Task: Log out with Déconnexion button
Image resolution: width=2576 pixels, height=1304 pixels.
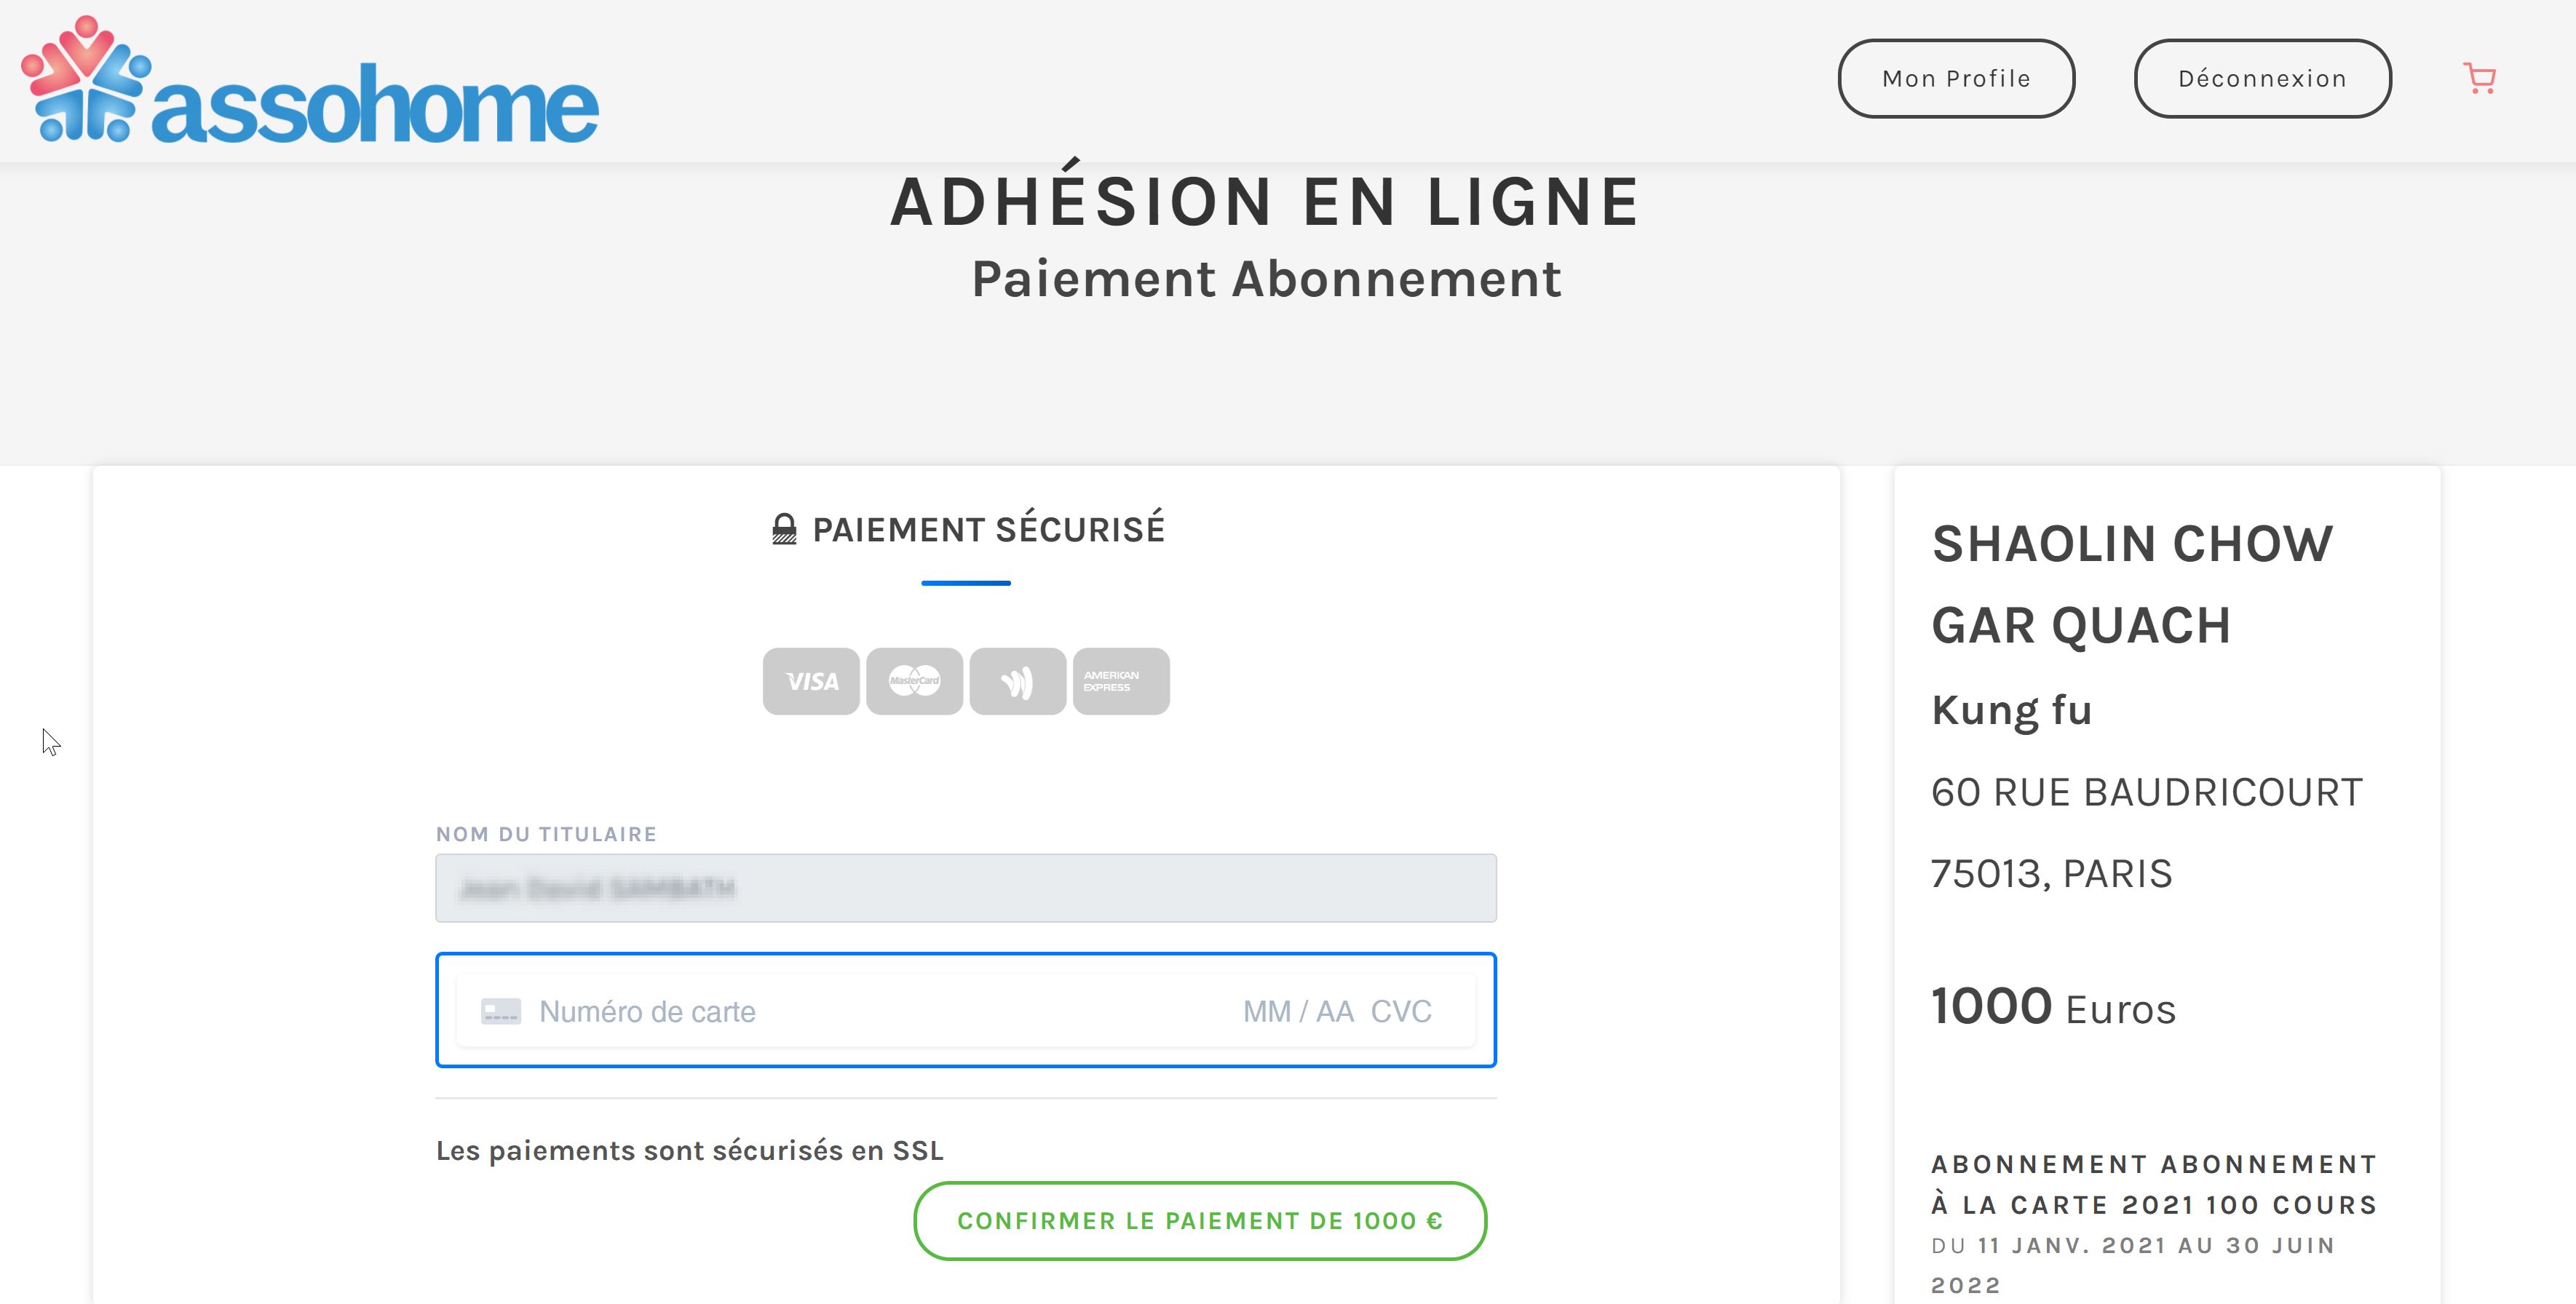Action: click(x=2262, y=78)
